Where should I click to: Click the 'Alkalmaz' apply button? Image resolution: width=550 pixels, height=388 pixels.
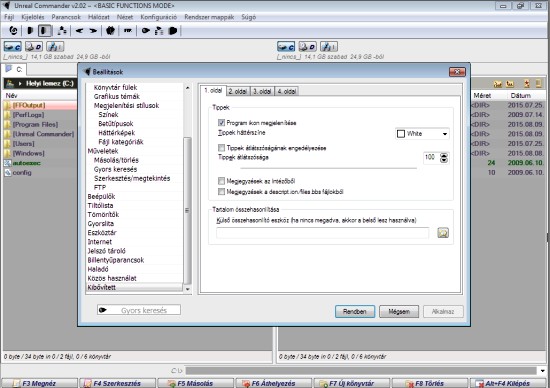pyautogui.click(x=443, y=312)
